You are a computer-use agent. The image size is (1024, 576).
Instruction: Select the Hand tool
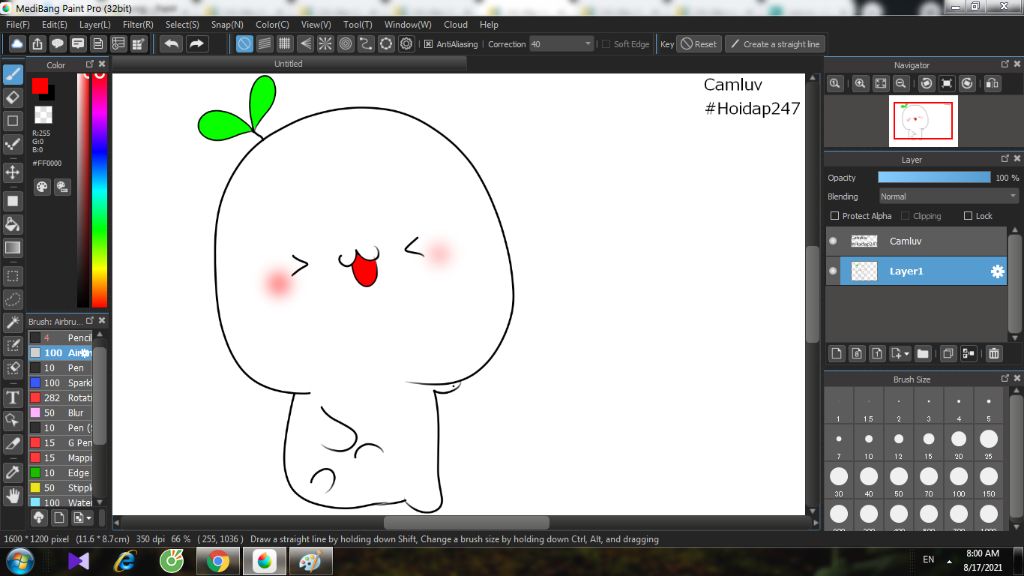[13, 496]
